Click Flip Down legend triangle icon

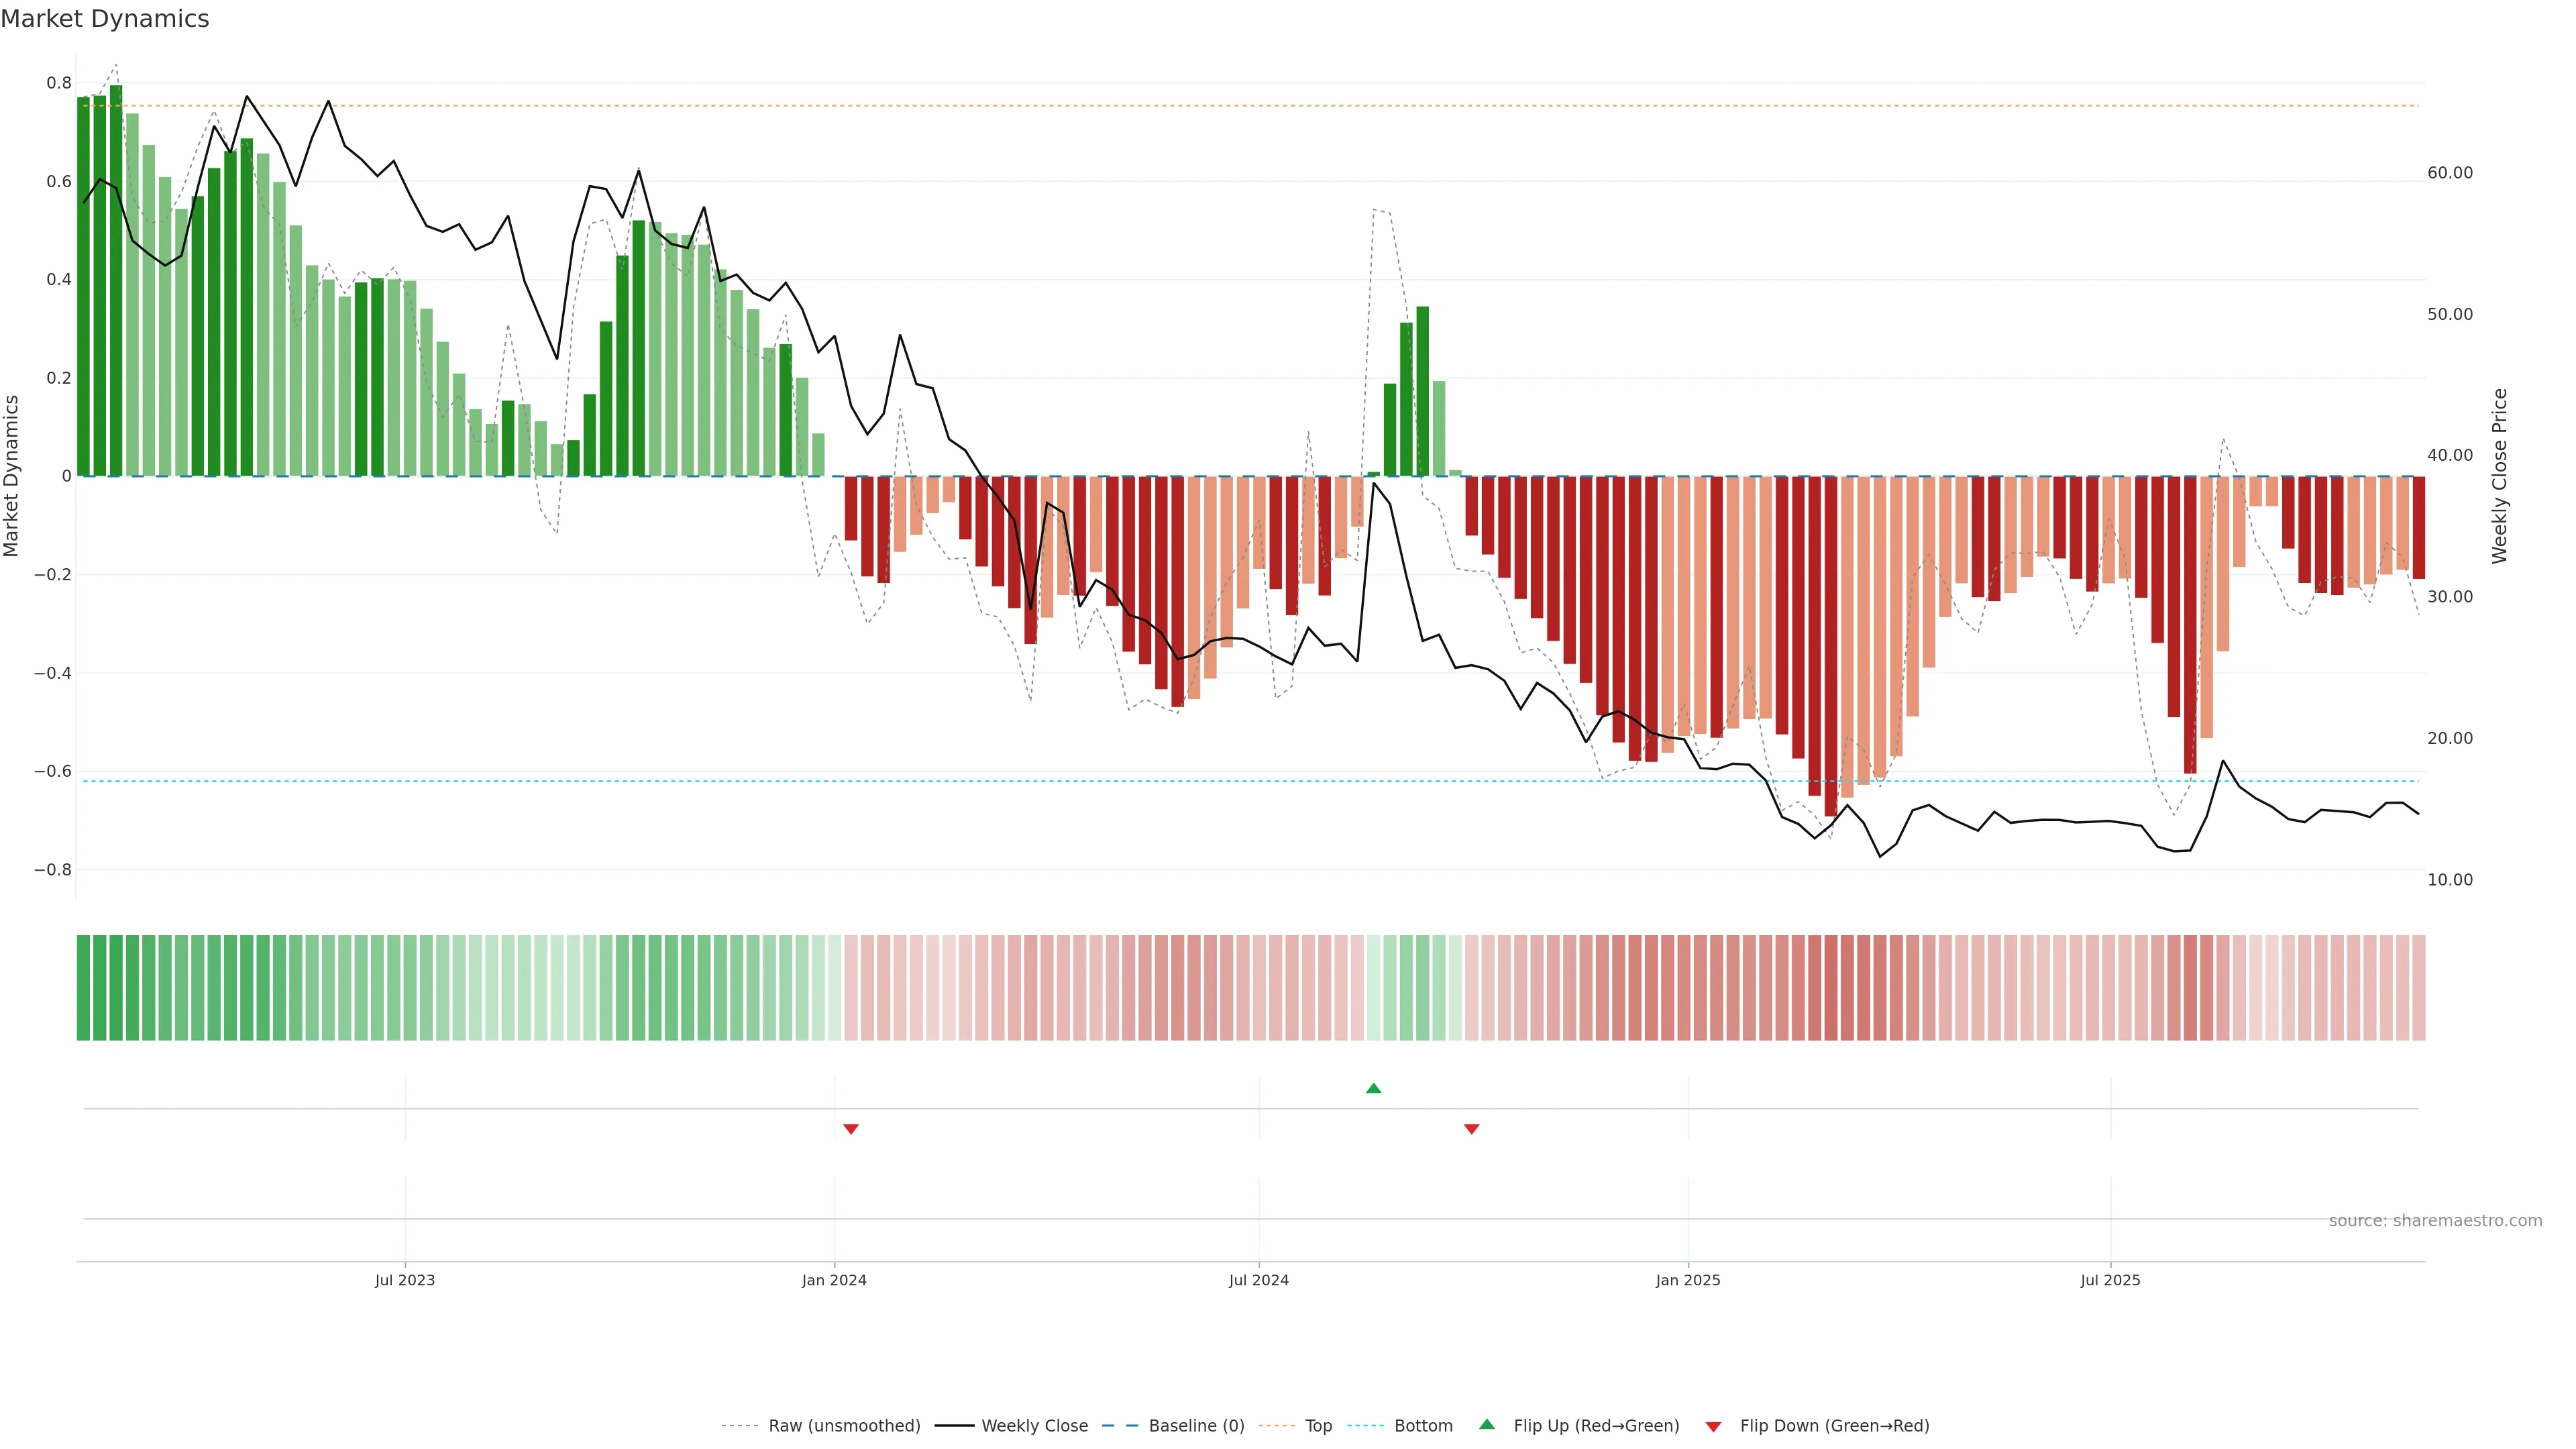coord(1713,1427)
